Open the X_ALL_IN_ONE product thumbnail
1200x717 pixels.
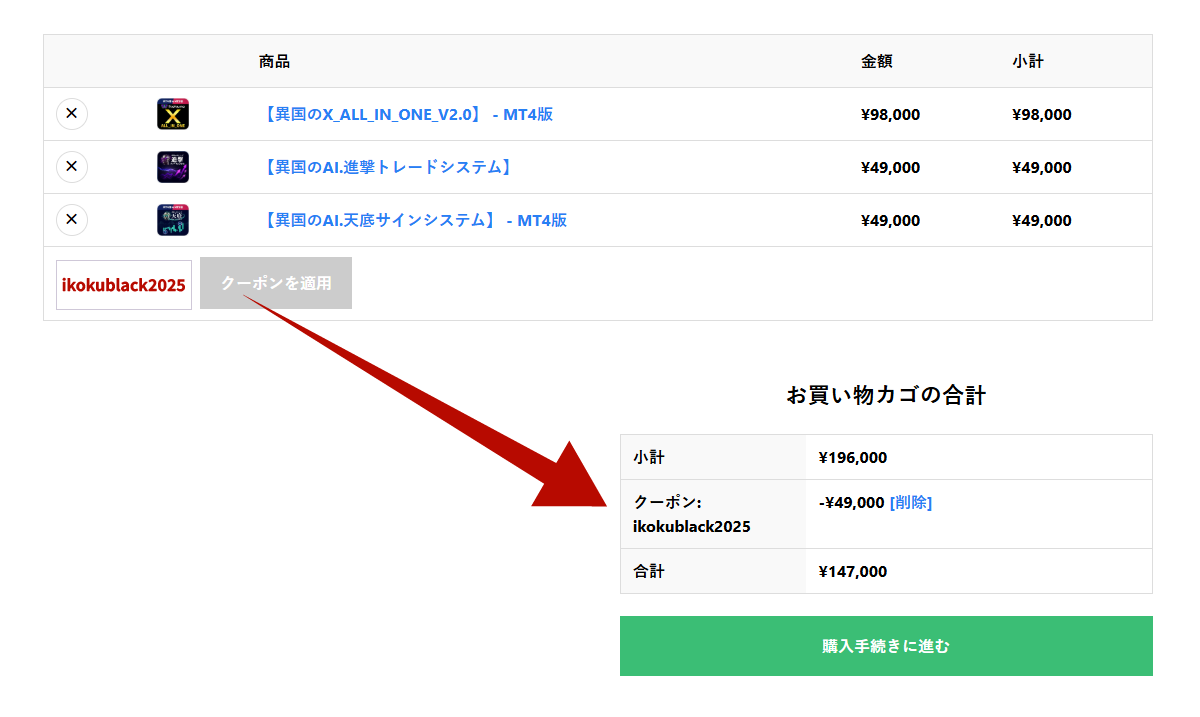point(173,114)
